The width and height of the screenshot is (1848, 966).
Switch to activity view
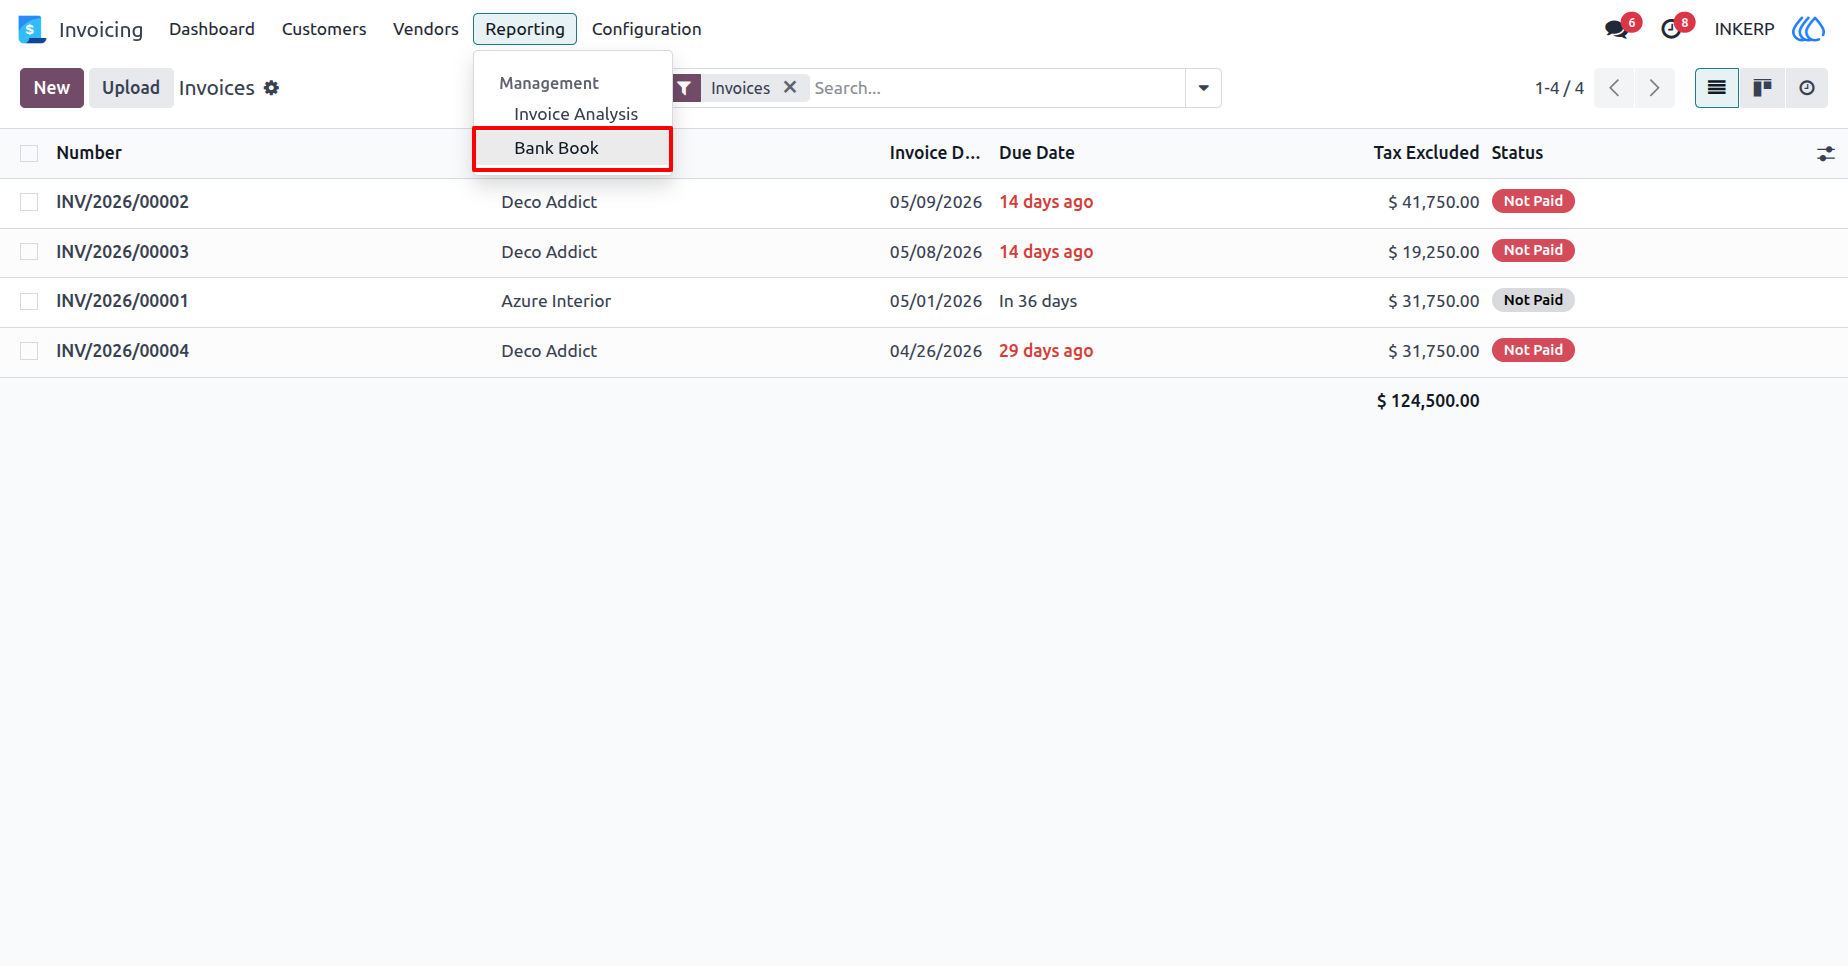1806,88
